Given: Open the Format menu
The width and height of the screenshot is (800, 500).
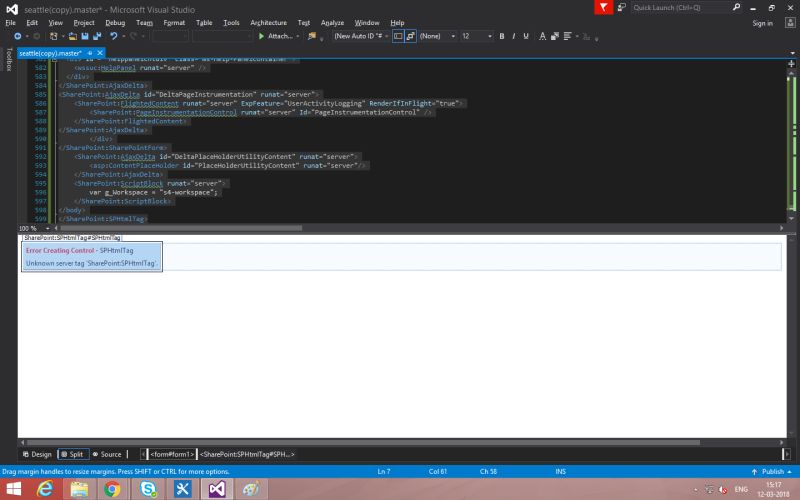Looking at the screenshot, I should coord(174,22).
